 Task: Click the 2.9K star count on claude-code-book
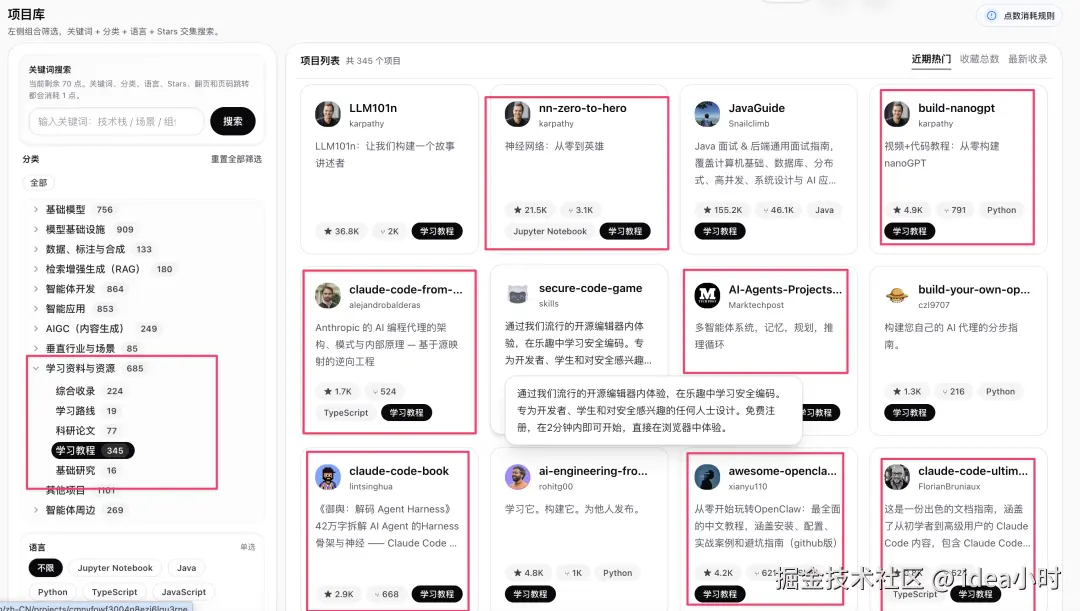[x=338, y=594]
